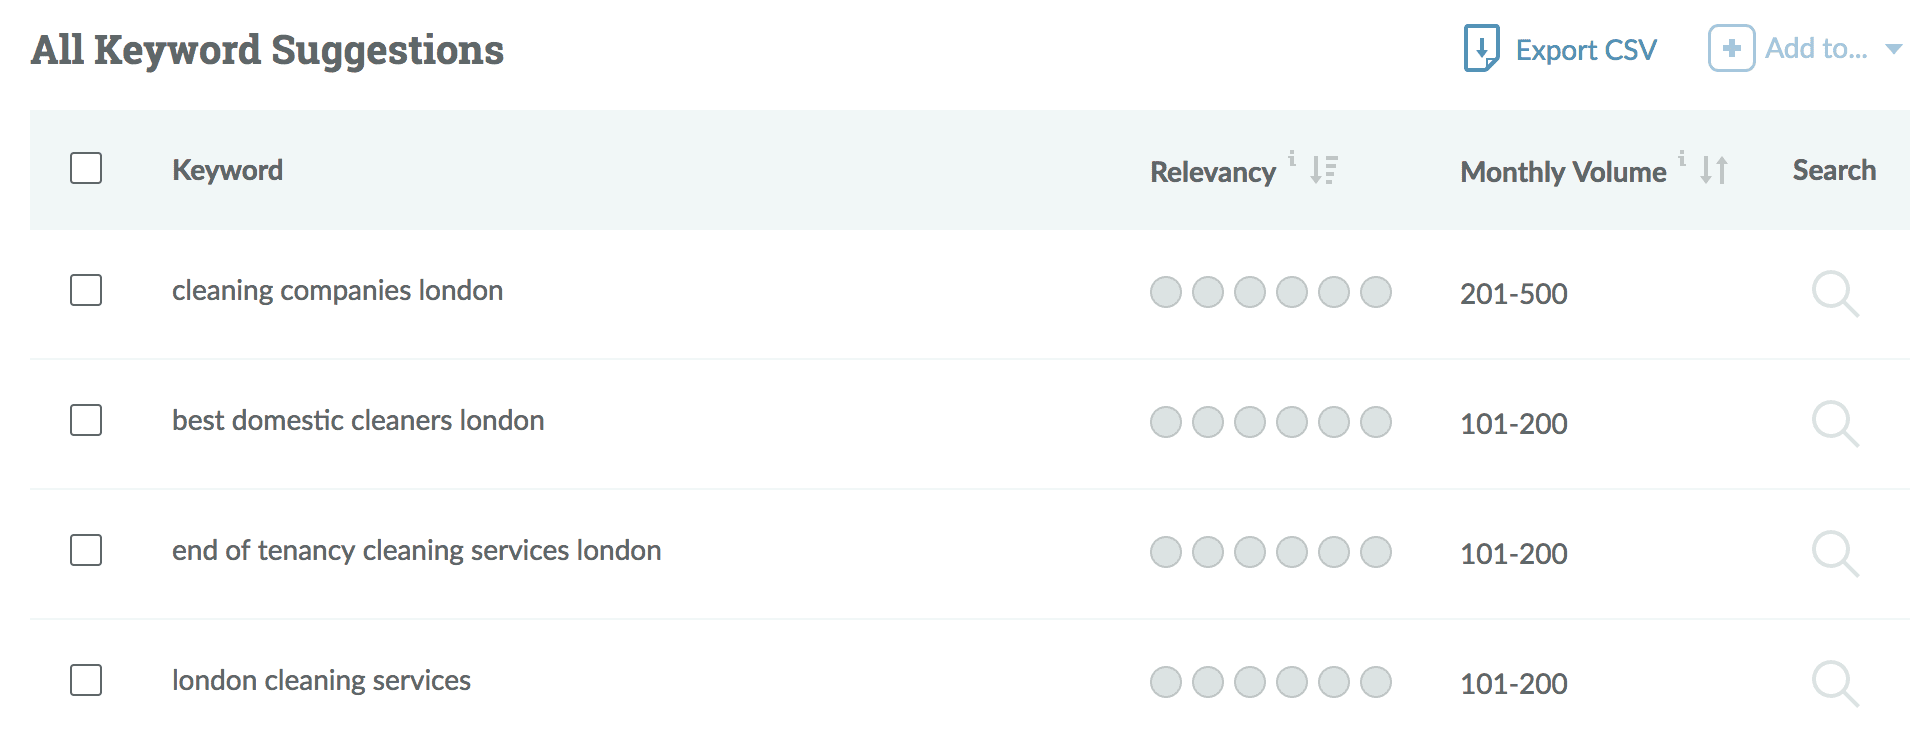Viewport: 1926px width, 744px height.
Task: Search 'cleaning companies london' via magnifier icon
Action: [1834, 293]
